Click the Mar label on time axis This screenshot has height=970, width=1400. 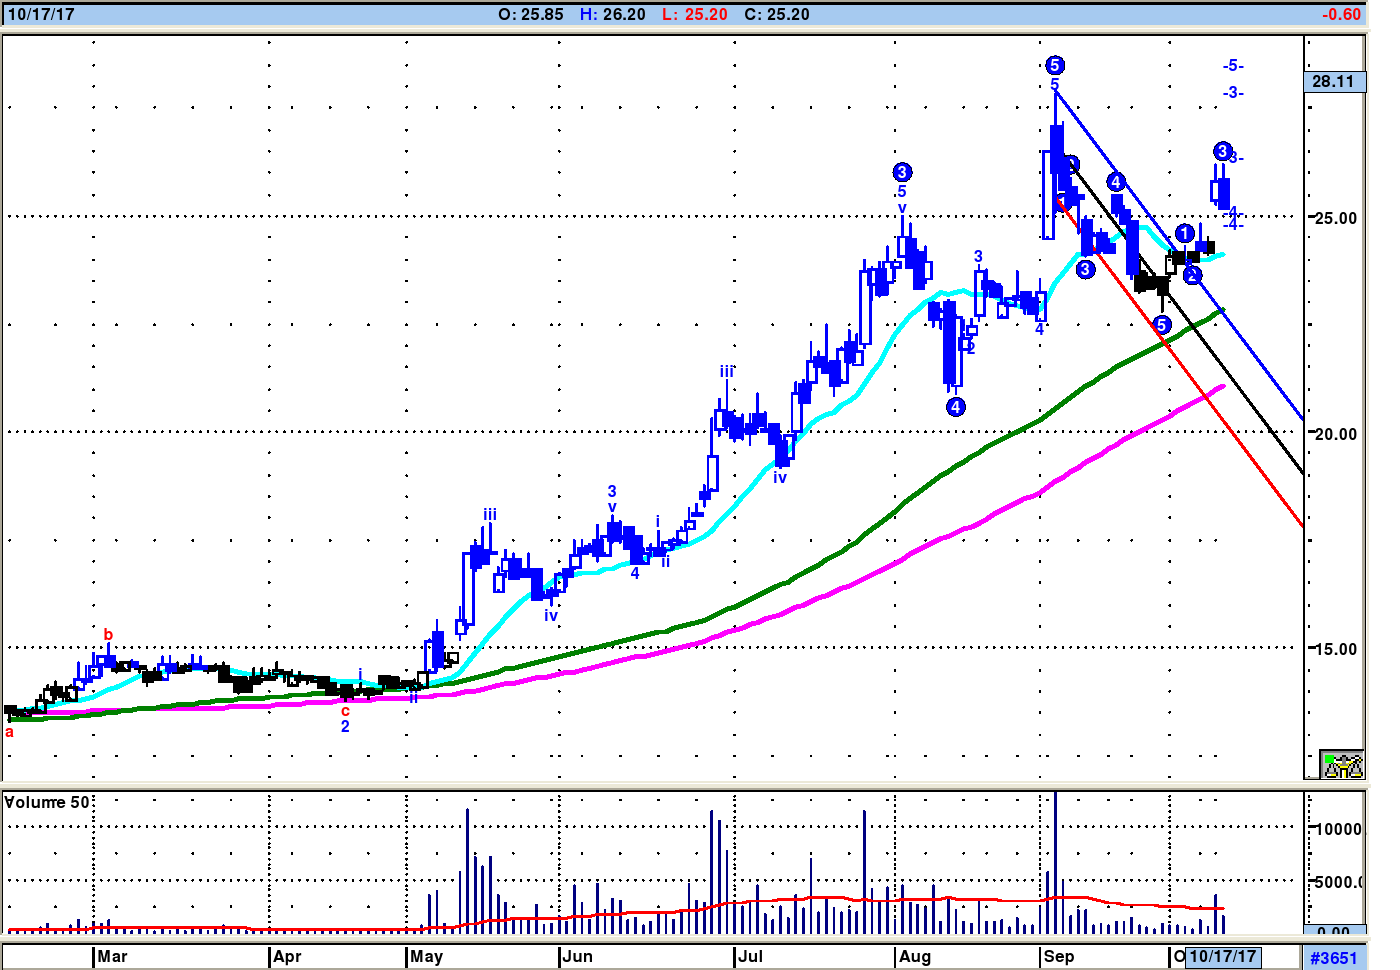click(x=112, y=957)
